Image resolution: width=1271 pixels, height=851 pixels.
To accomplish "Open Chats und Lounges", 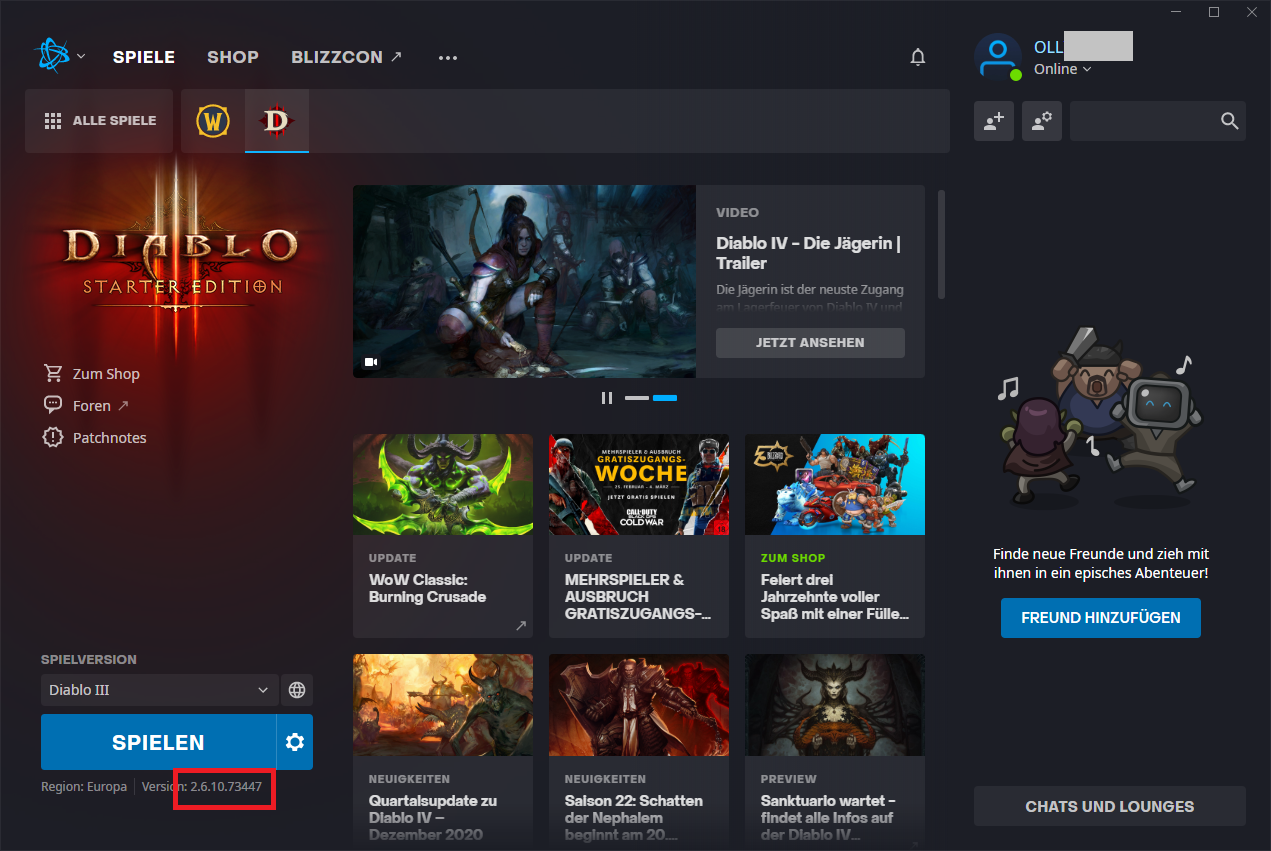I will tap(1110, 806).
